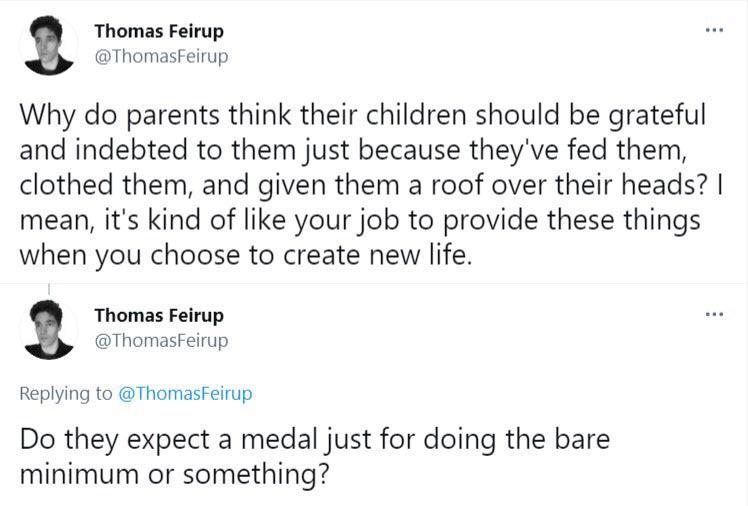Screen dimensions: 748x506
Task: Click the line starting "Why do parents think"
Action: click(x=362, y=114)
